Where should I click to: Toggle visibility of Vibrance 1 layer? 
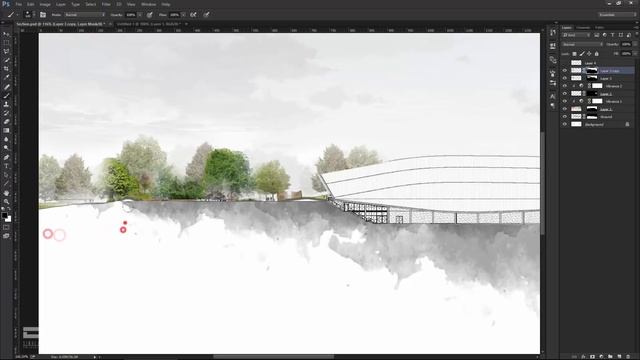click(x=564, y=101)
